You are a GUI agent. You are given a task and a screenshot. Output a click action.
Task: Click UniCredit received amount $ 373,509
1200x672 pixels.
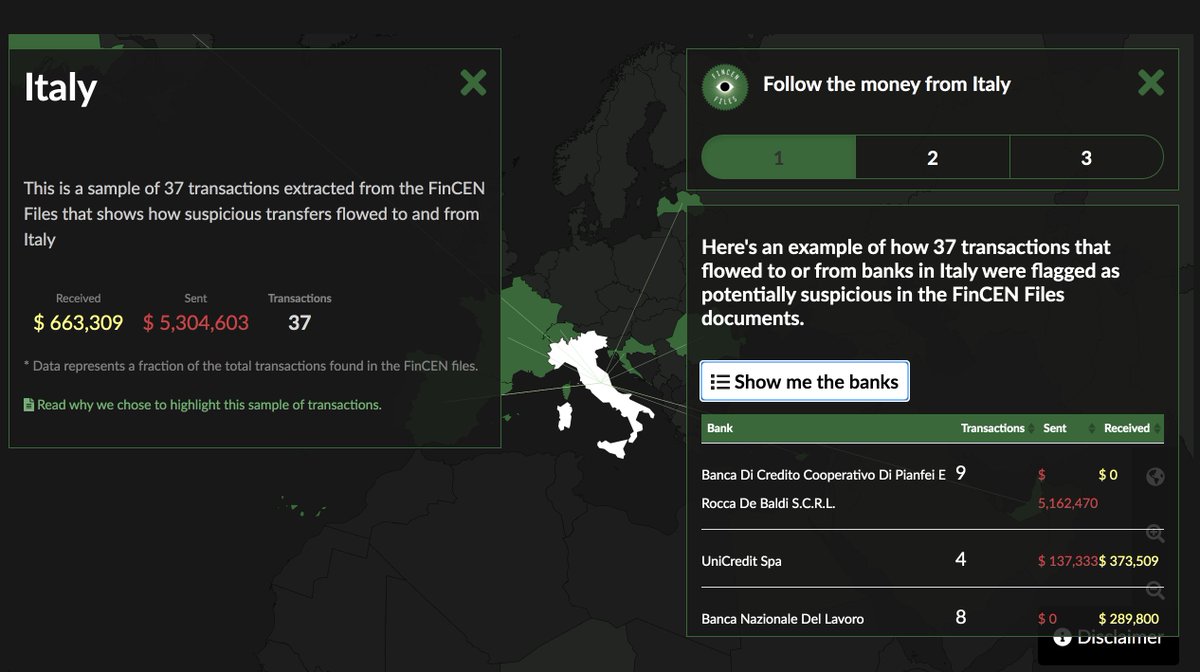[1129, 561]
